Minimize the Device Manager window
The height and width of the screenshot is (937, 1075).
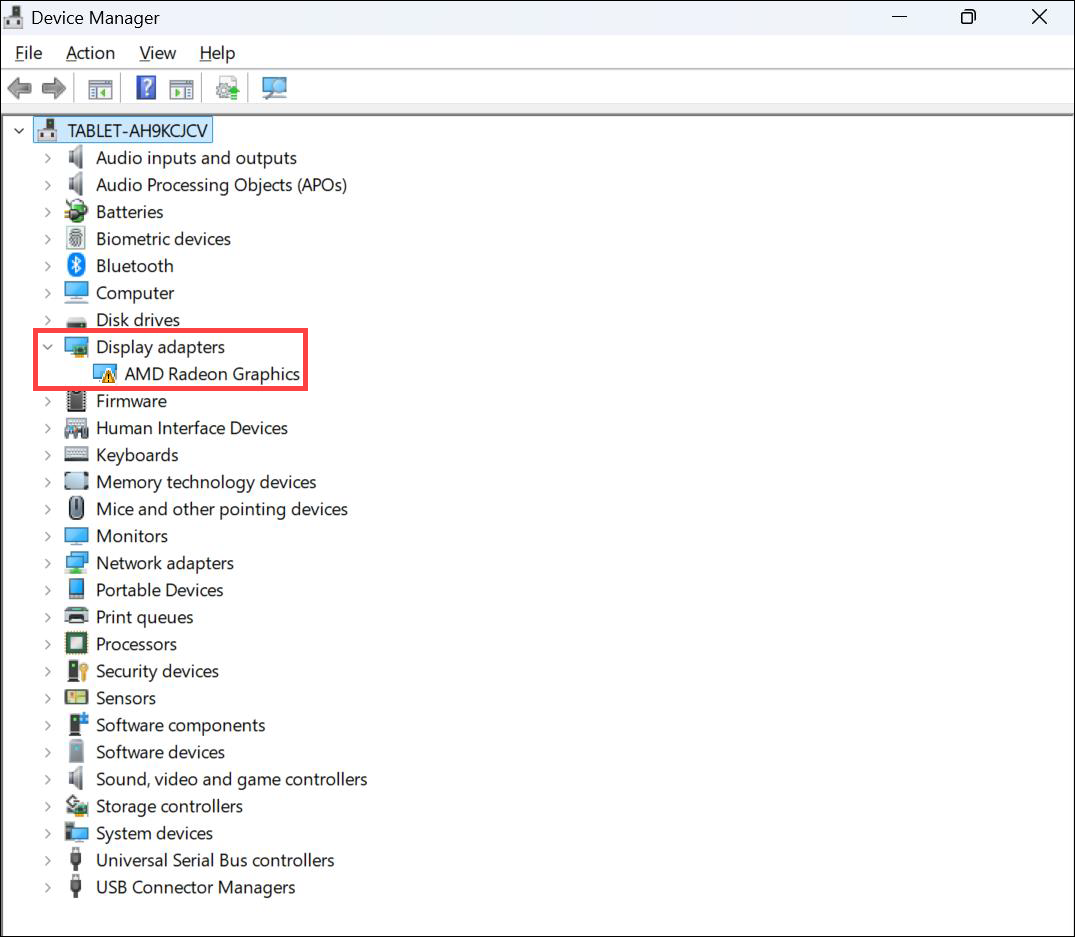899,17
